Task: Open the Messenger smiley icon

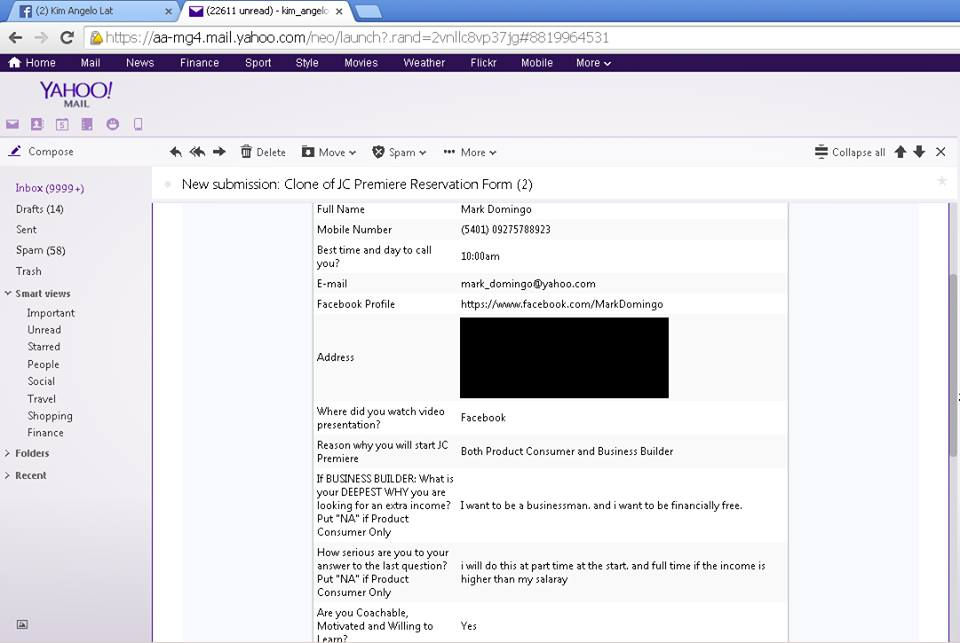Action: [113, 124]
